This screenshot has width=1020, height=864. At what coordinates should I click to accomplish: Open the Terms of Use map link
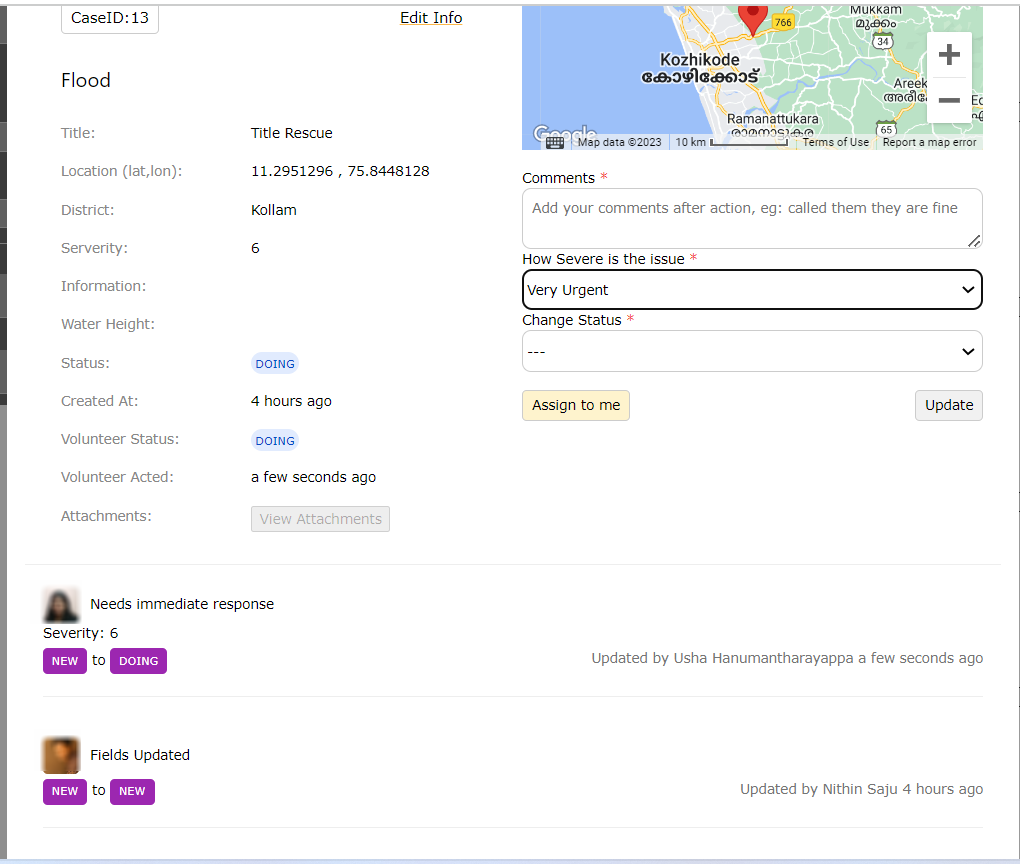click(x=835, y=142)
